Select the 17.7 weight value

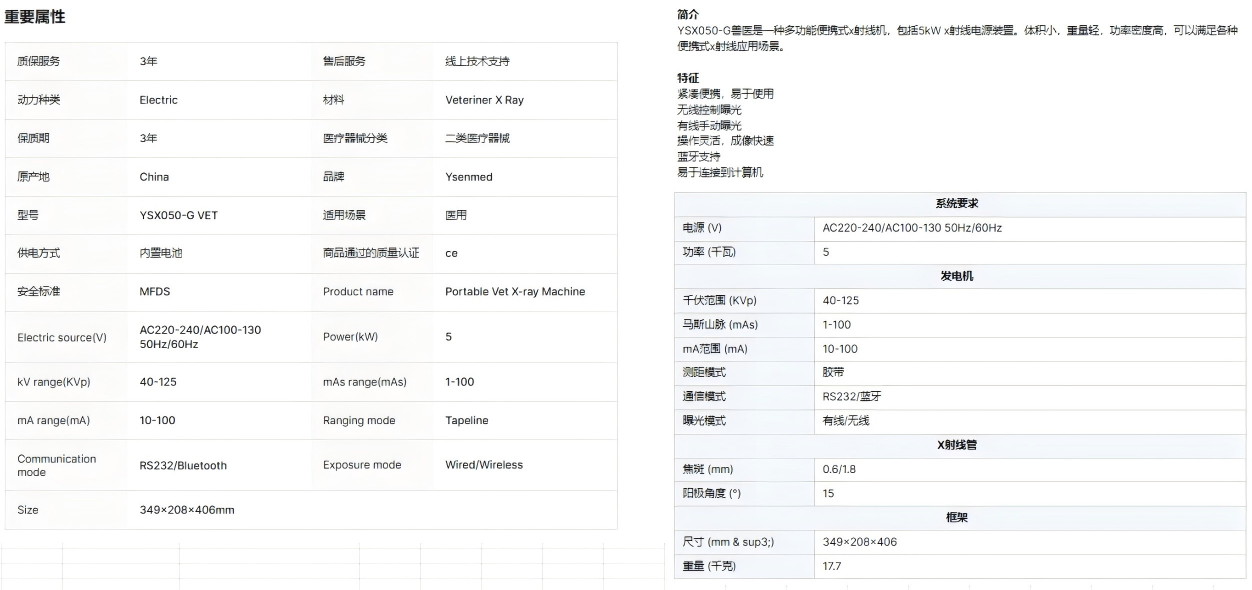pos(832,566)
